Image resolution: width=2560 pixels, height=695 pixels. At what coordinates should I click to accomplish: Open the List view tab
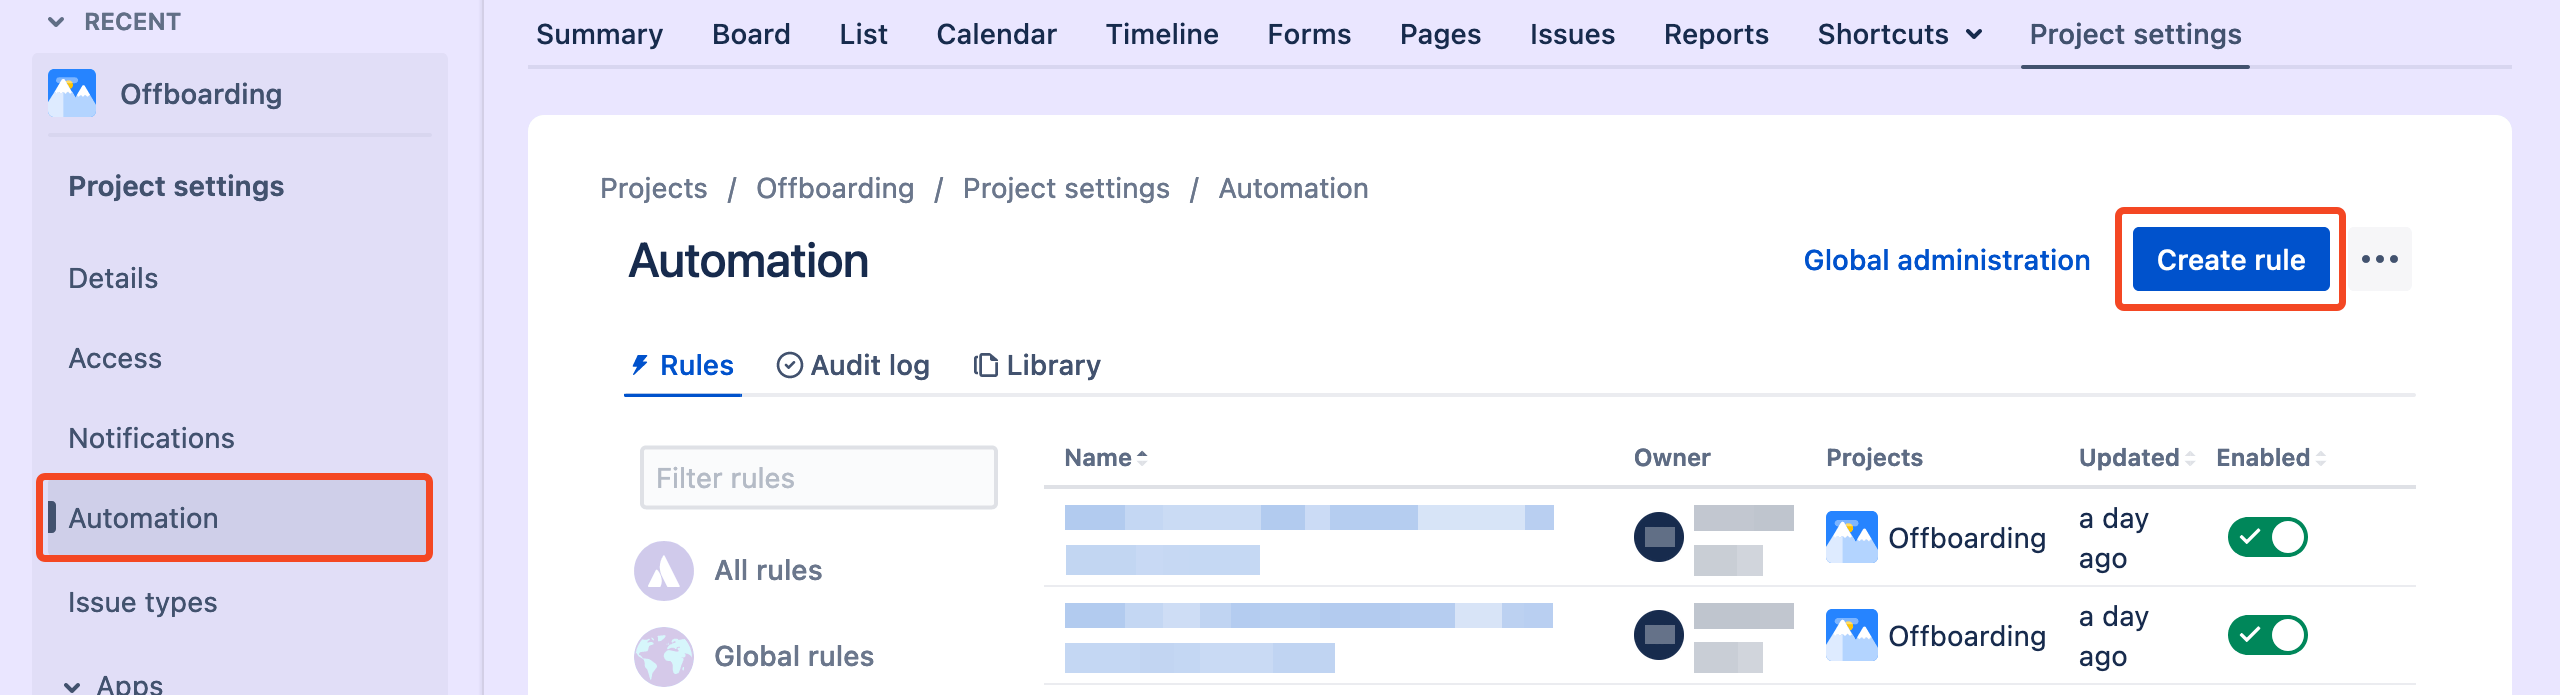pos(863,34)
